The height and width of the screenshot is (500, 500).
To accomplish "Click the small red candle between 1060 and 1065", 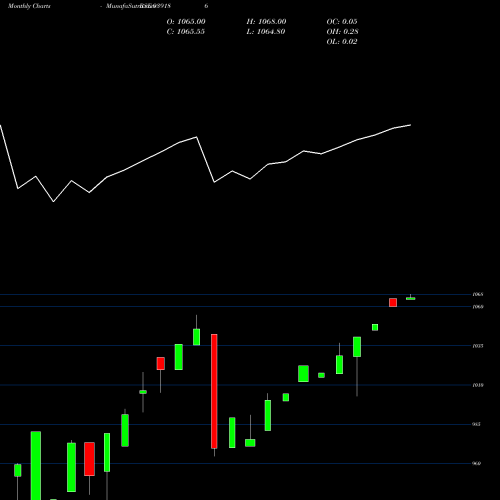I will (393, 302).
